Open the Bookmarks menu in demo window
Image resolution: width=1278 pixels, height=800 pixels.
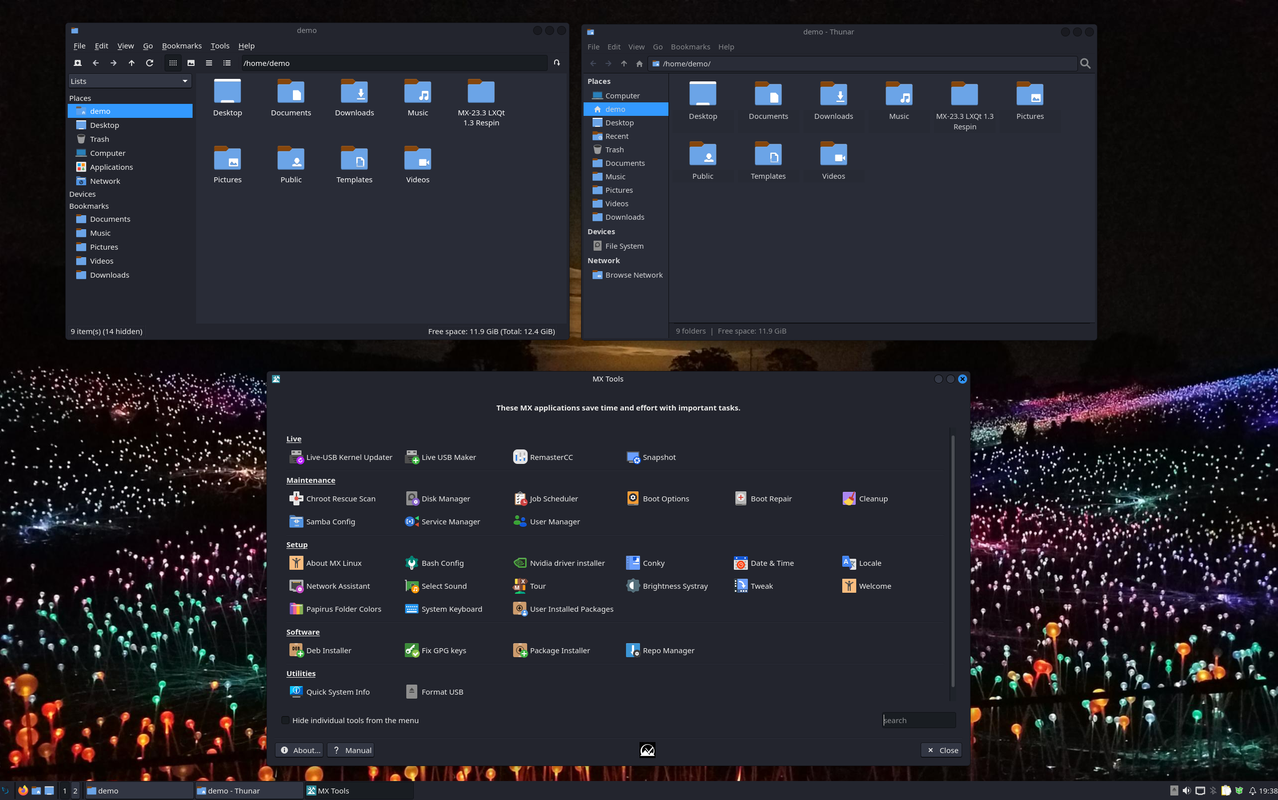point(181,46)
